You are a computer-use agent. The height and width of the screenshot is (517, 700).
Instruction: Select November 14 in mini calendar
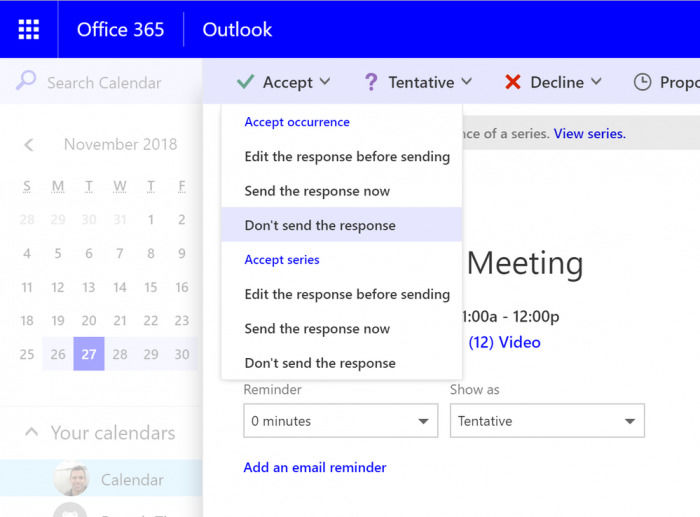120,287
